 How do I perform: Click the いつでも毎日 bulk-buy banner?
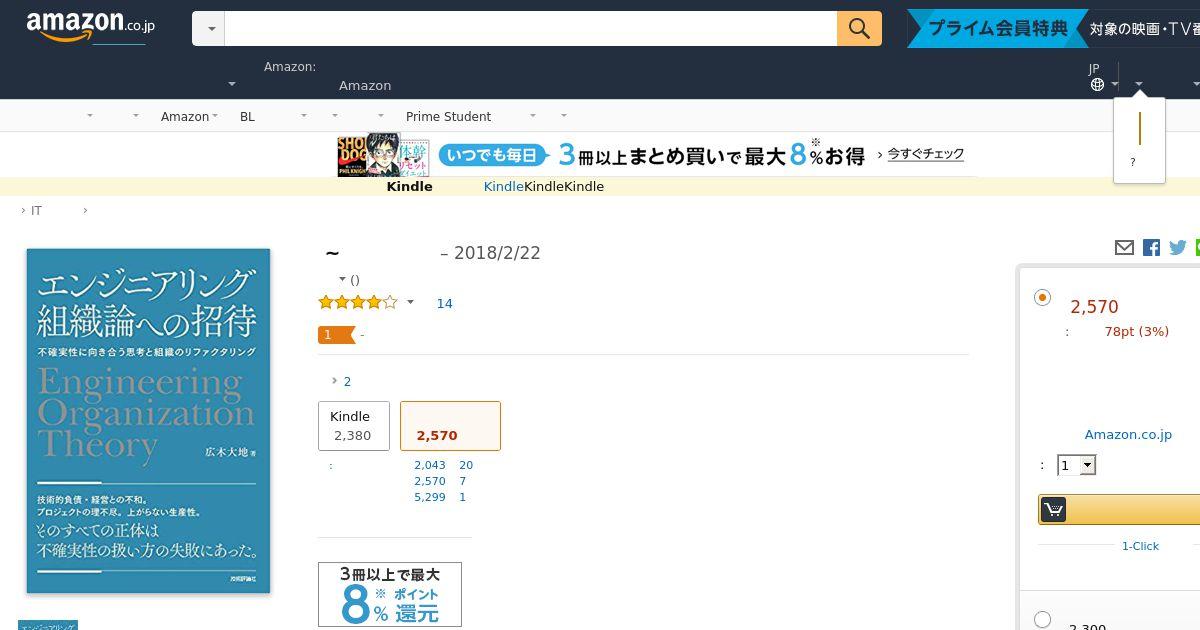(x=657, y=155)
